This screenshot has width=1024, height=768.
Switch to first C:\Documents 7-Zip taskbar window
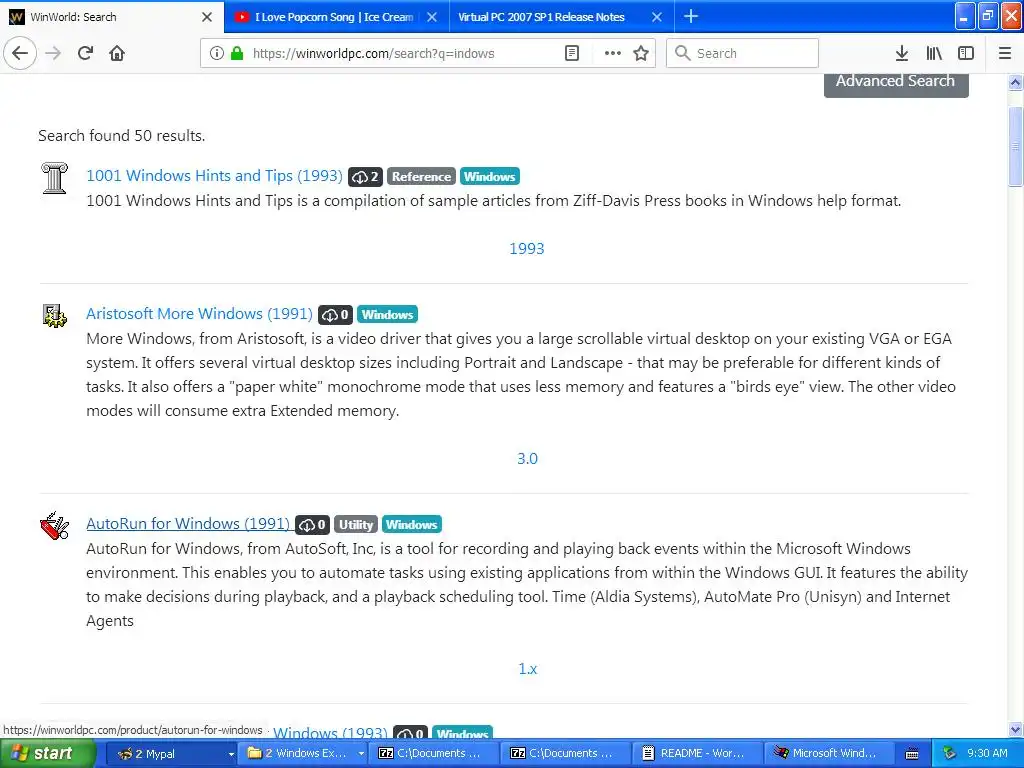click(x=434, y=753)
